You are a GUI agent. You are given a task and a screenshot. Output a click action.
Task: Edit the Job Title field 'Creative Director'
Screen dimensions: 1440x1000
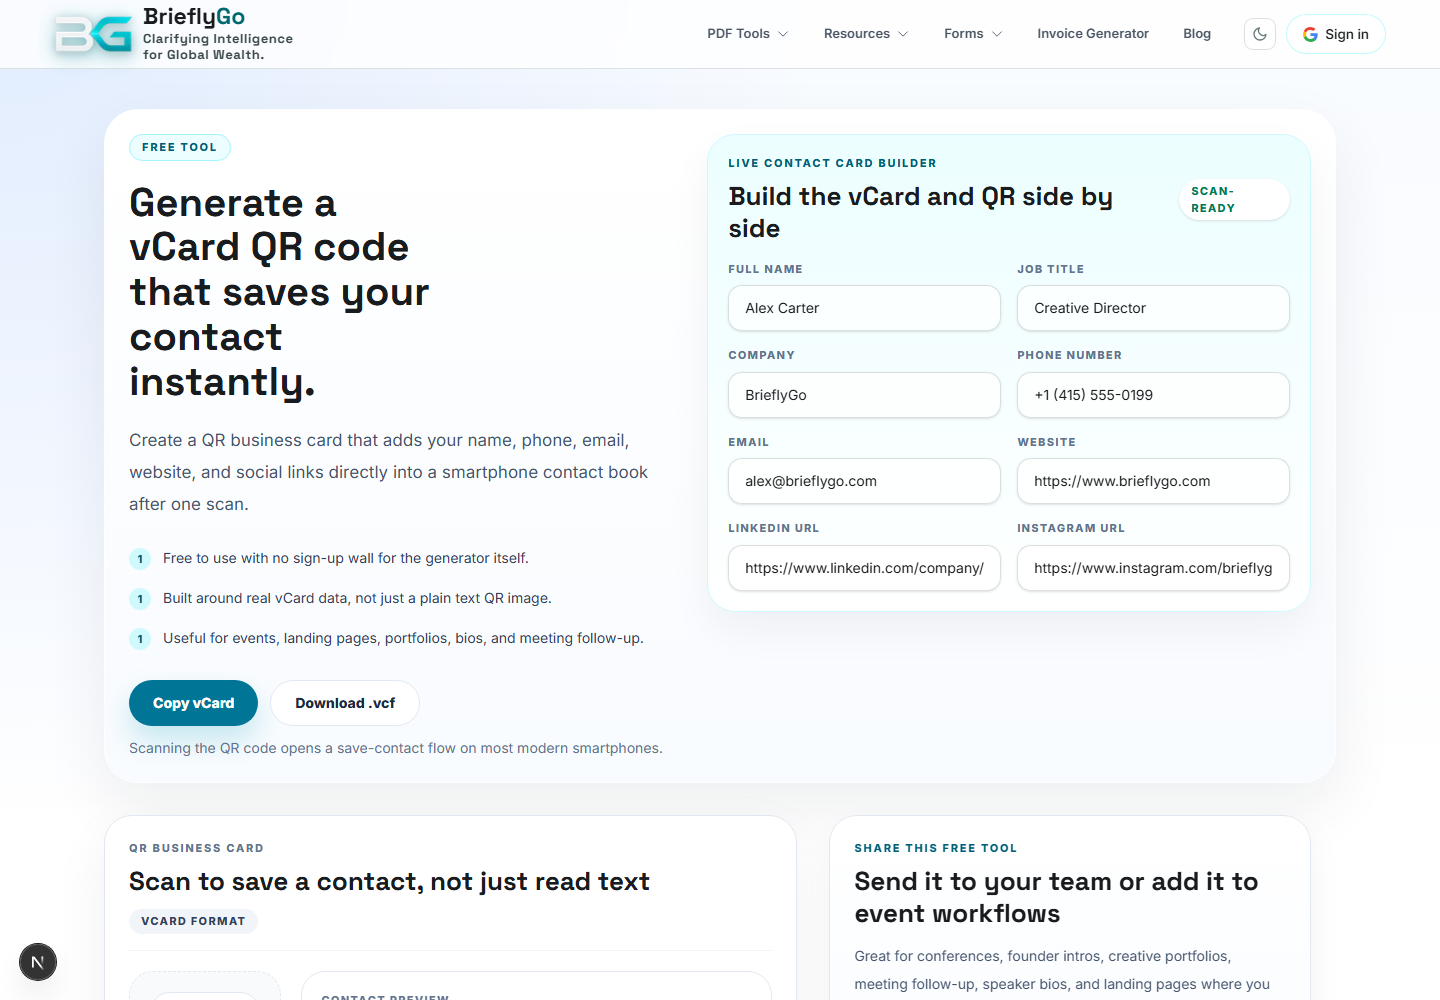(1153, 308)
